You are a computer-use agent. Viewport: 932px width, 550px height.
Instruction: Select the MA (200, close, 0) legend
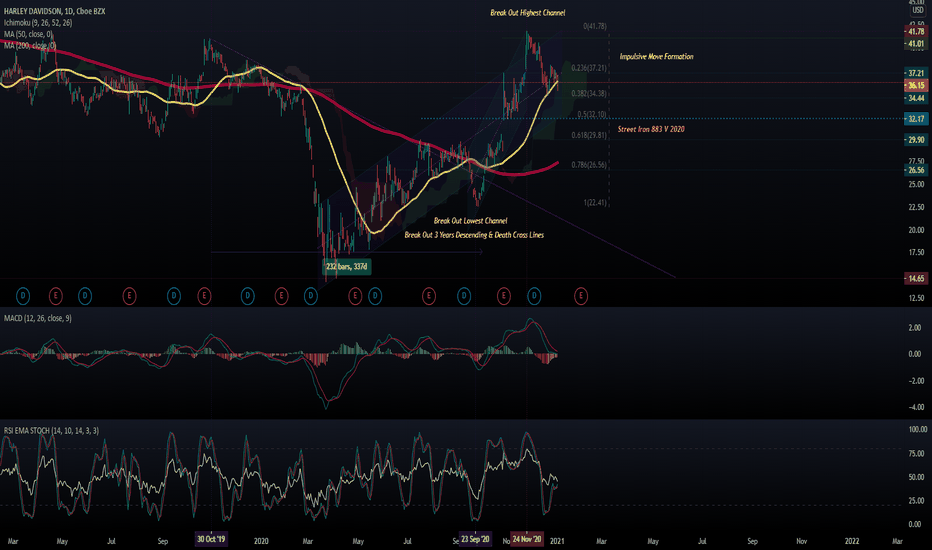coord(30,45)
